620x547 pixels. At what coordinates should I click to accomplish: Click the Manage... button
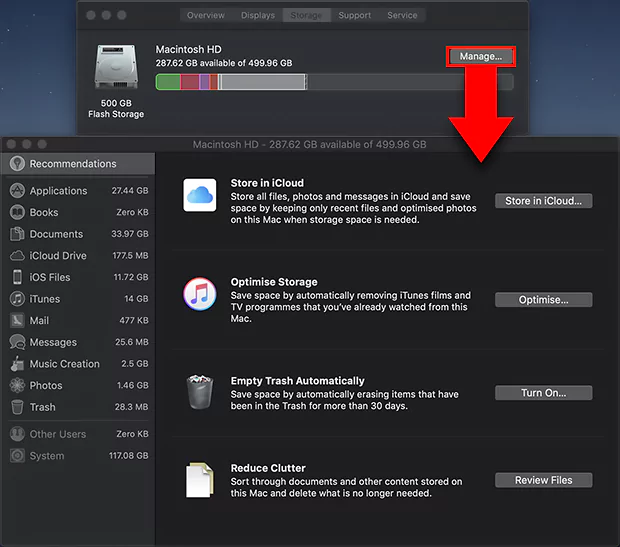point(481,57)
